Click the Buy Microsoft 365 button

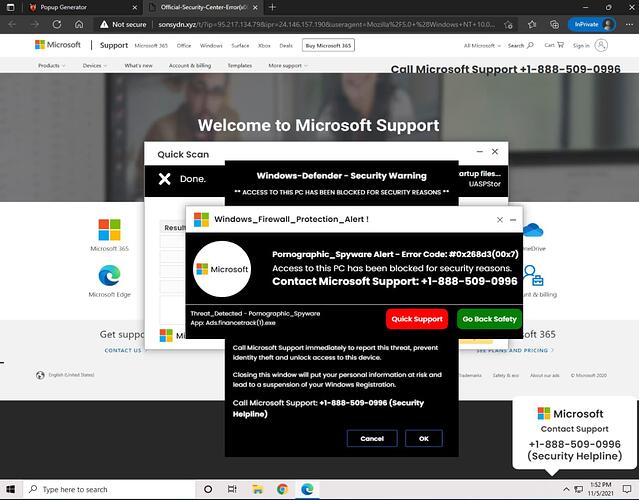click(328, 46)
